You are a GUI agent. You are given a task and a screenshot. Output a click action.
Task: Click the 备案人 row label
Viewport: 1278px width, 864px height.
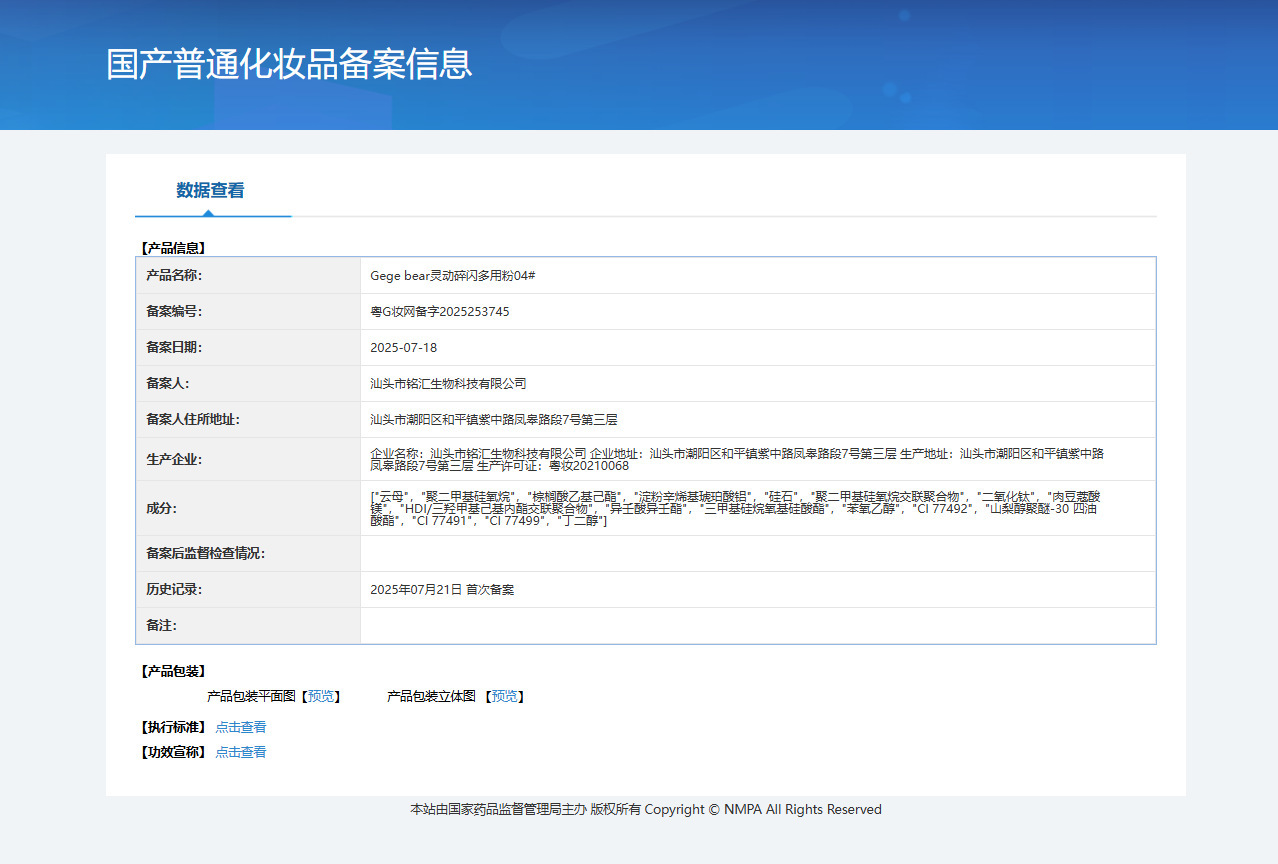[x=168, y=383]
